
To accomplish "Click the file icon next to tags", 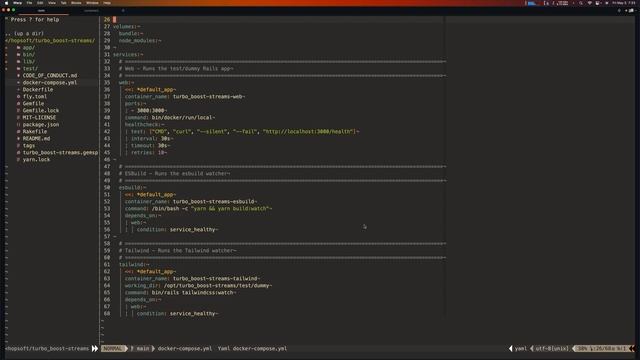I will coord(18,145).
